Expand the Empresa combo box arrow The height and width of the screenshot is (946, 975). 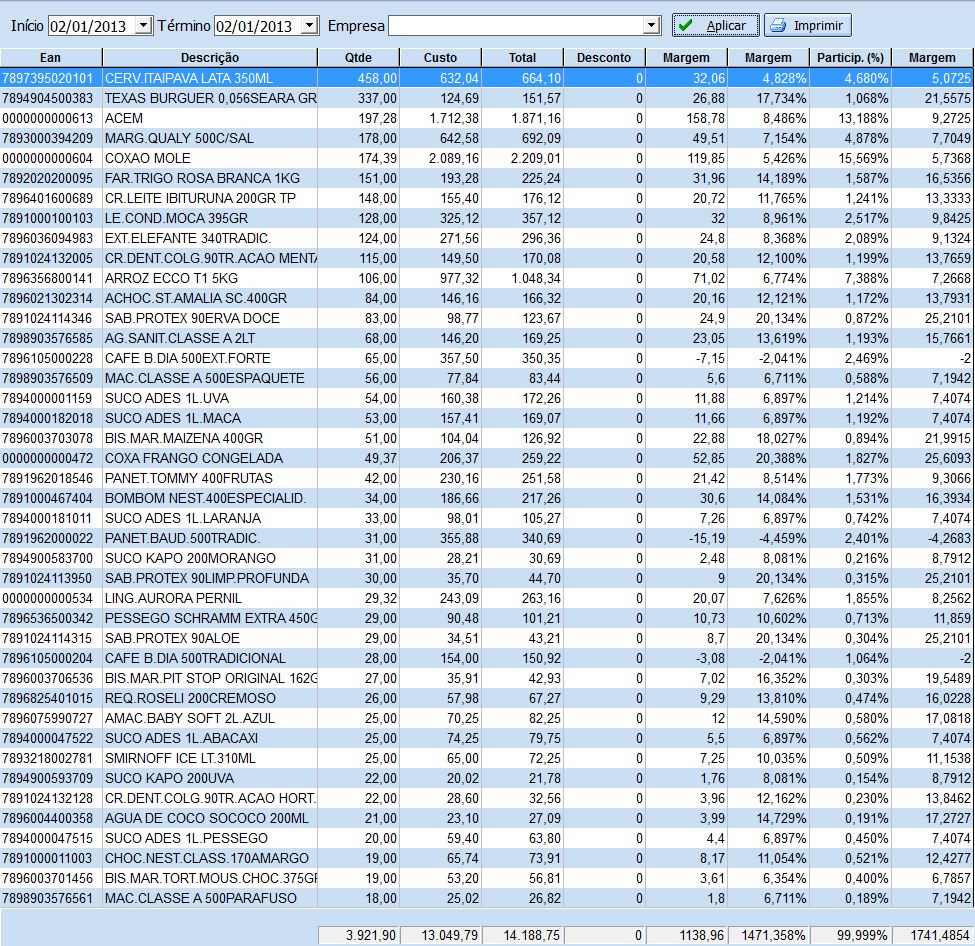click(x=651, y=26)
